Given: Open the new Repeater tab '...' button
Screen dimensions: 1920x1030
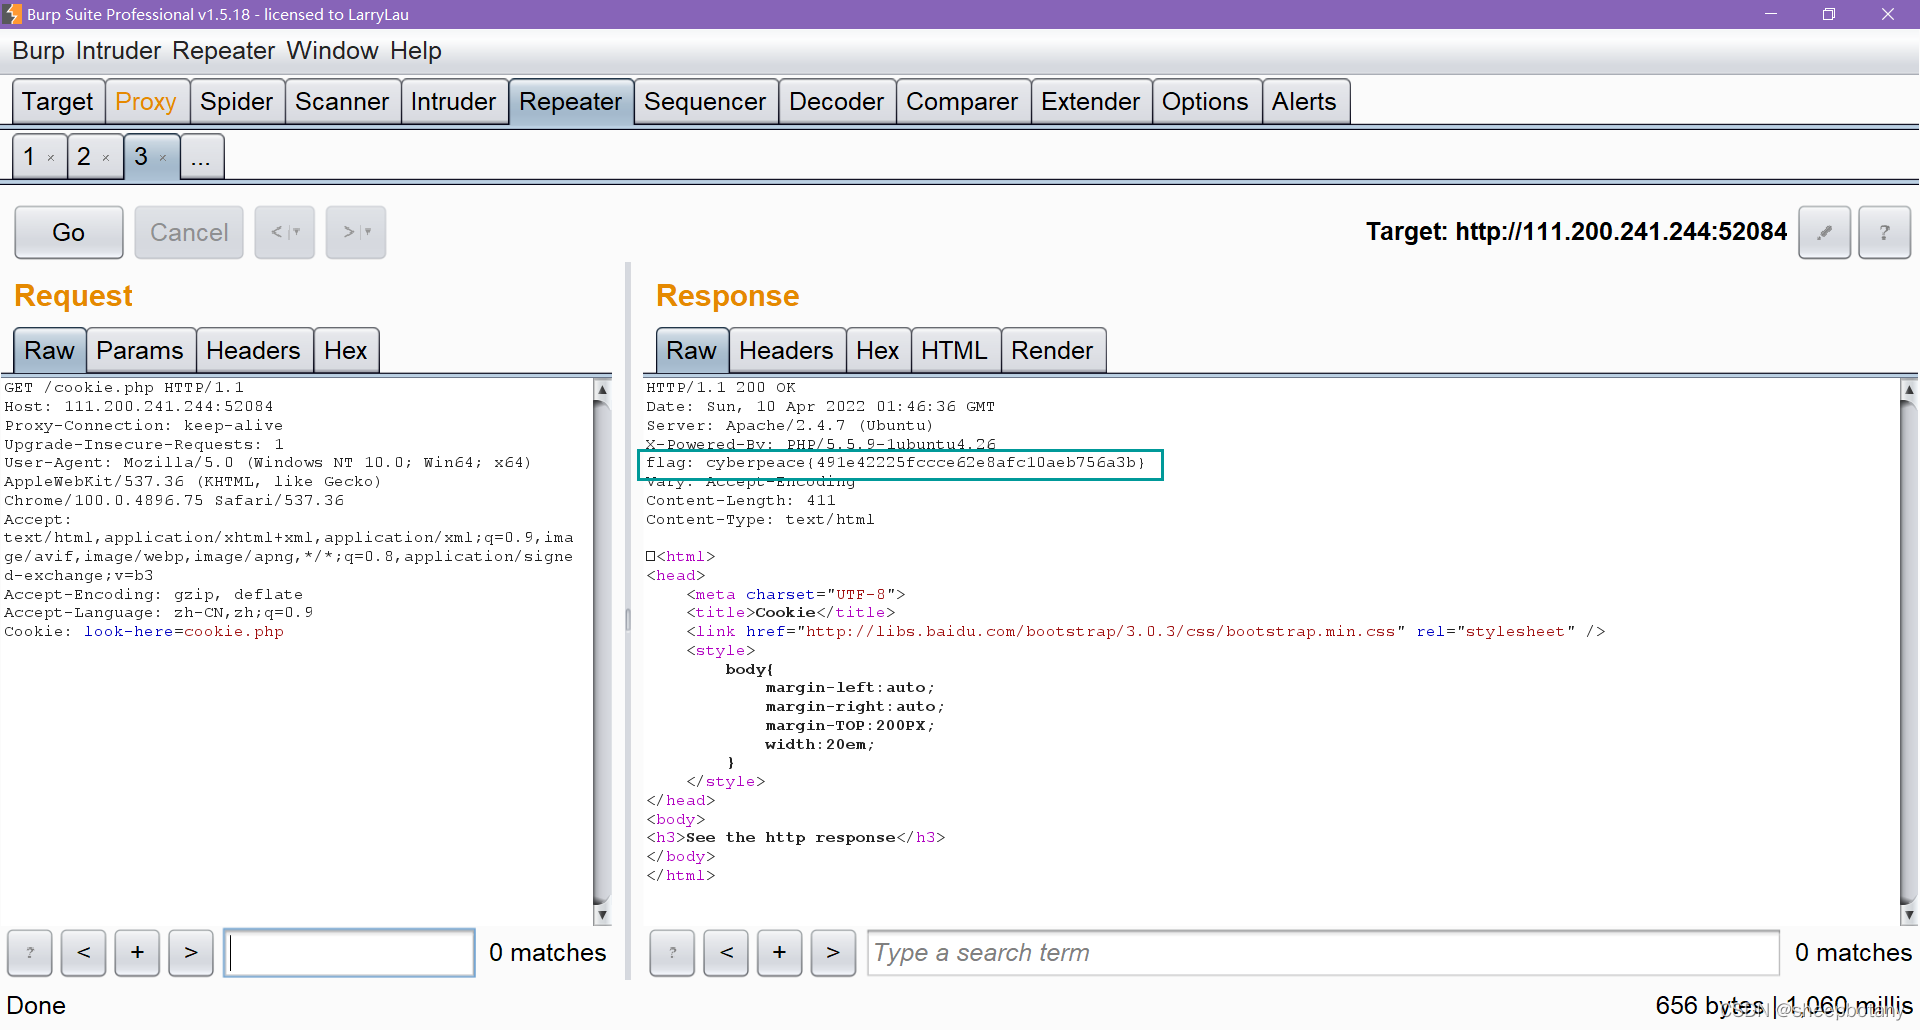Looking at the screenshot, I should click(x=202, y=157).
